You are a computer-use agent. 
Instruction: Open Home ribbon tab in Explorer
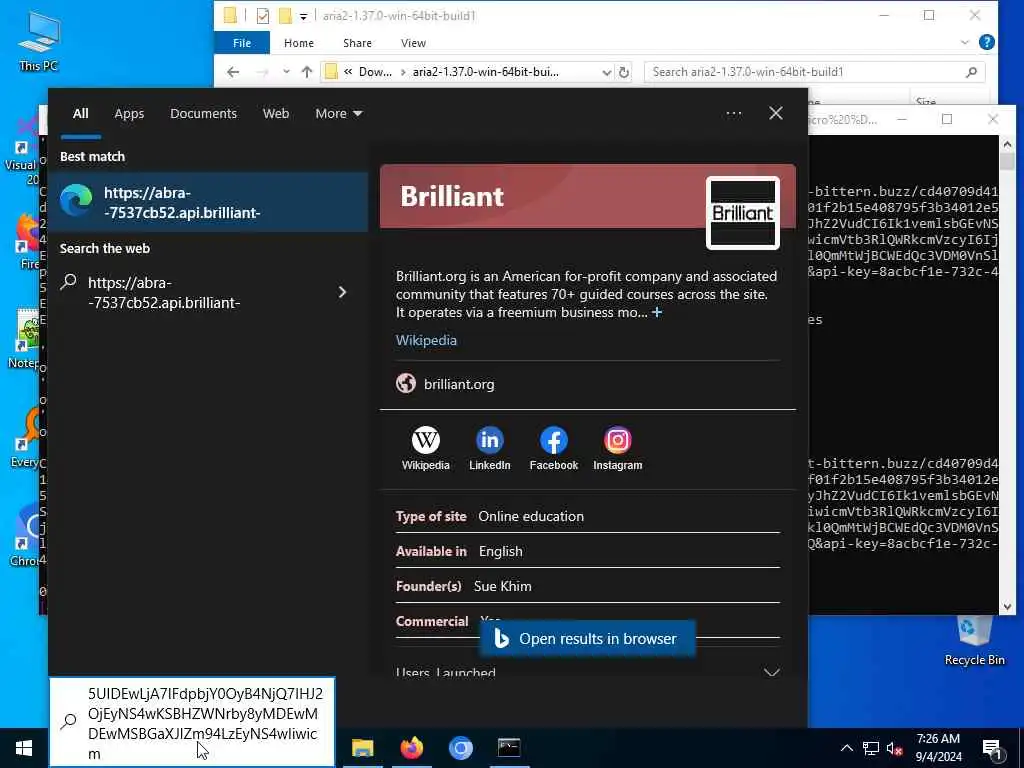[x=298, y=43]
